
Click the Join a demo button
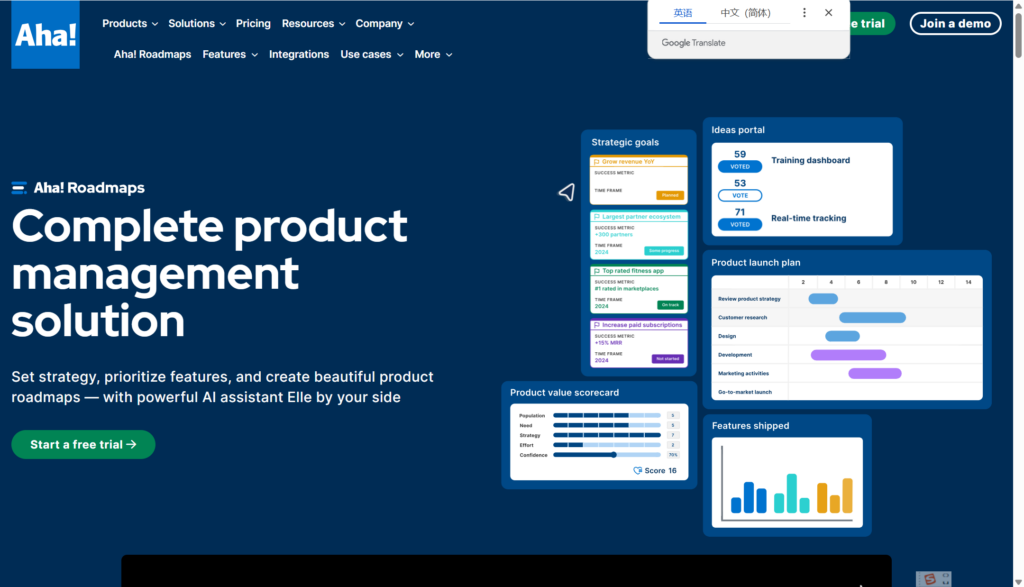click(x=954, y=23)
